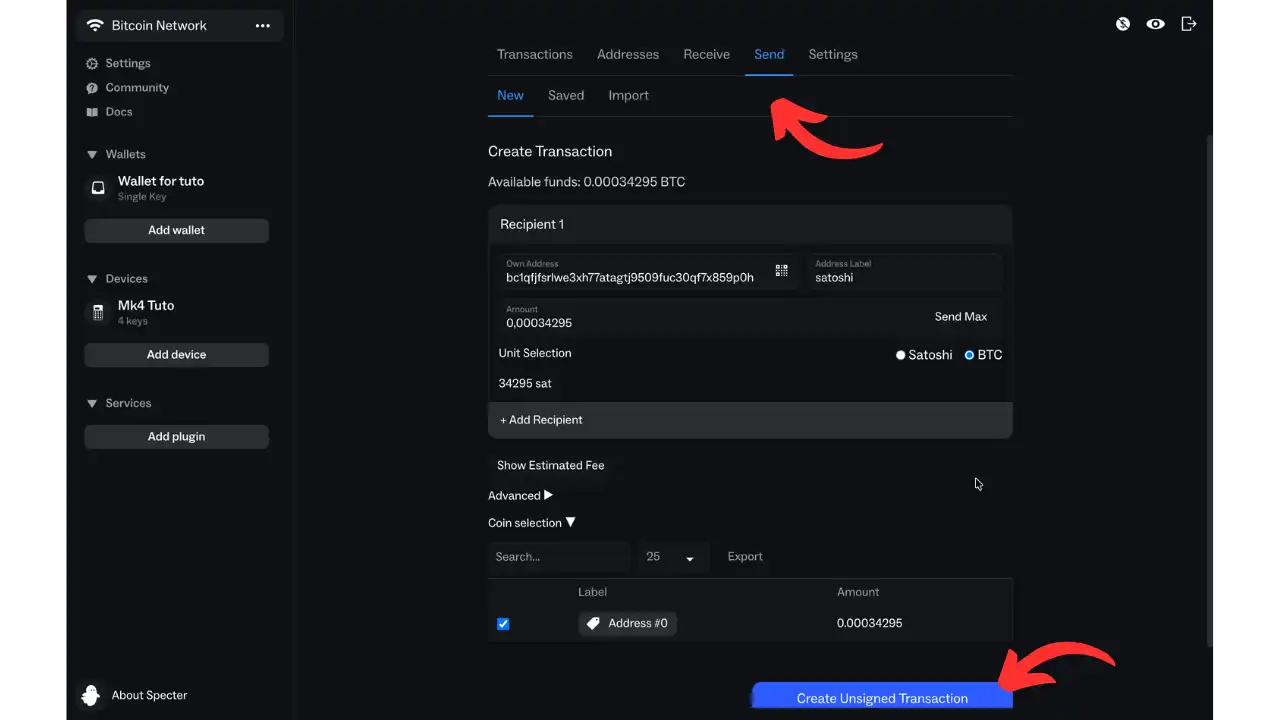Click the Export button
The image size is (1280, 720).
745,557
